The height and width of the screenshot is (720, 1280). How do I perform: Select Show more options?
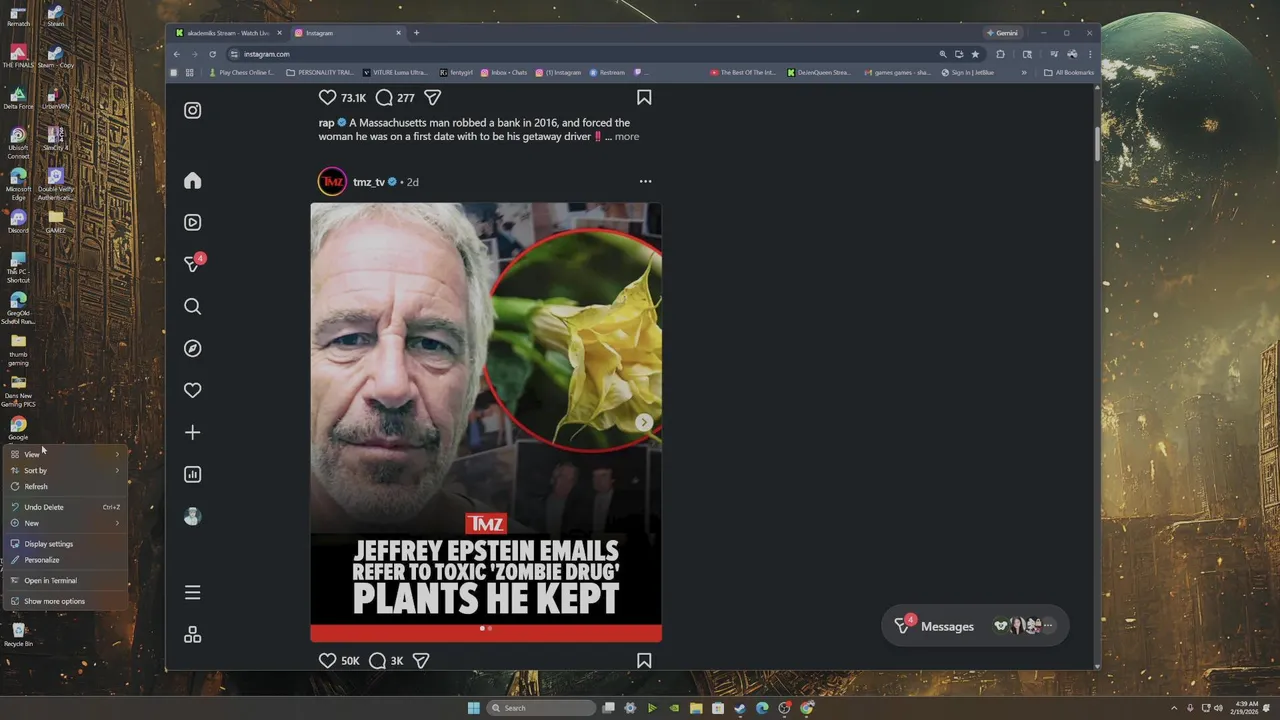[x=65, y=601]
